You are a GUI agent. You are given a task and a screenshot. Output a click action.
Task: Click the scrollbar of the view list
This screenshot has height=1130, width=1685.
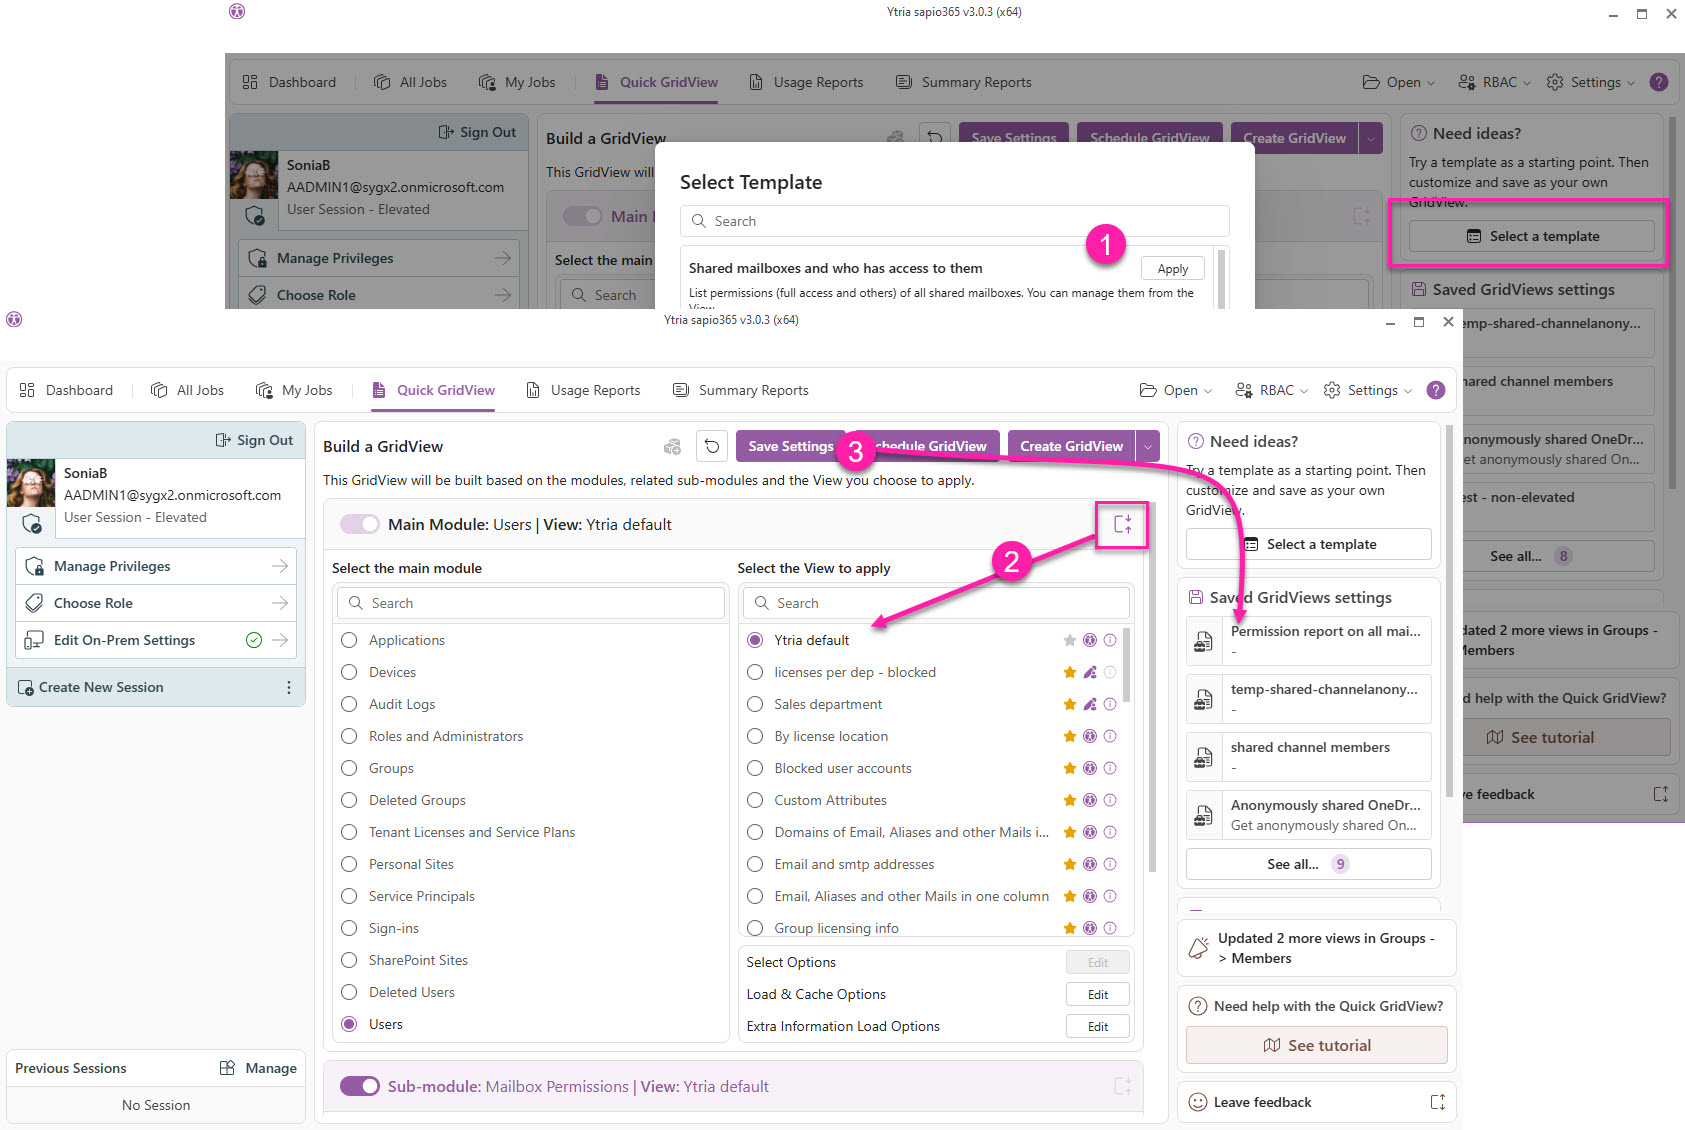(x=1127, y=665)
